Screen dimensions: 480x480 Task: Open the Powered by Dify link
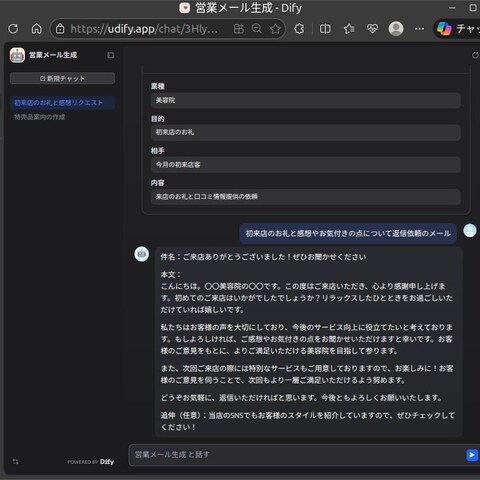(90, 462)
